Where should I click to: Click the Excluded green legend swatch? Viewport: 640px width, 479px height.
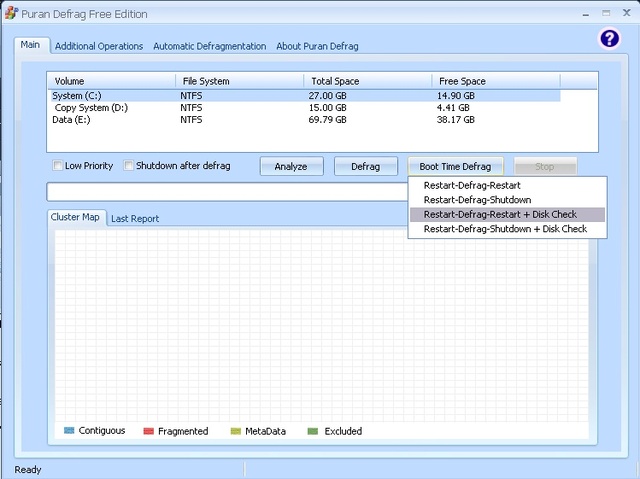tap(313, 431)
